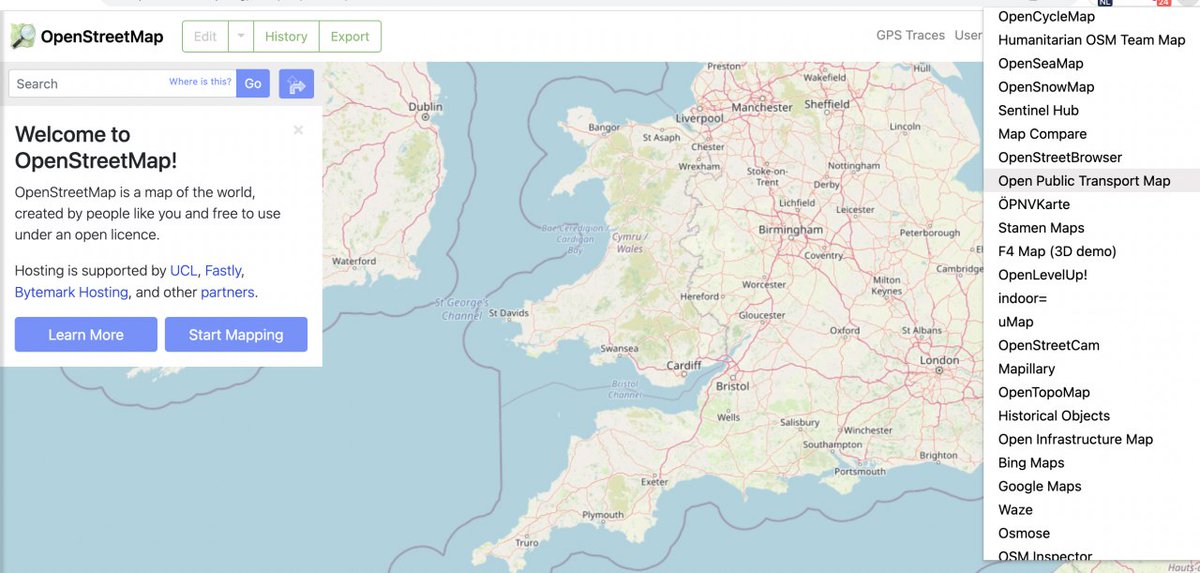
Task: Close the Welcome panel with the X
Action: coord(298,130)
